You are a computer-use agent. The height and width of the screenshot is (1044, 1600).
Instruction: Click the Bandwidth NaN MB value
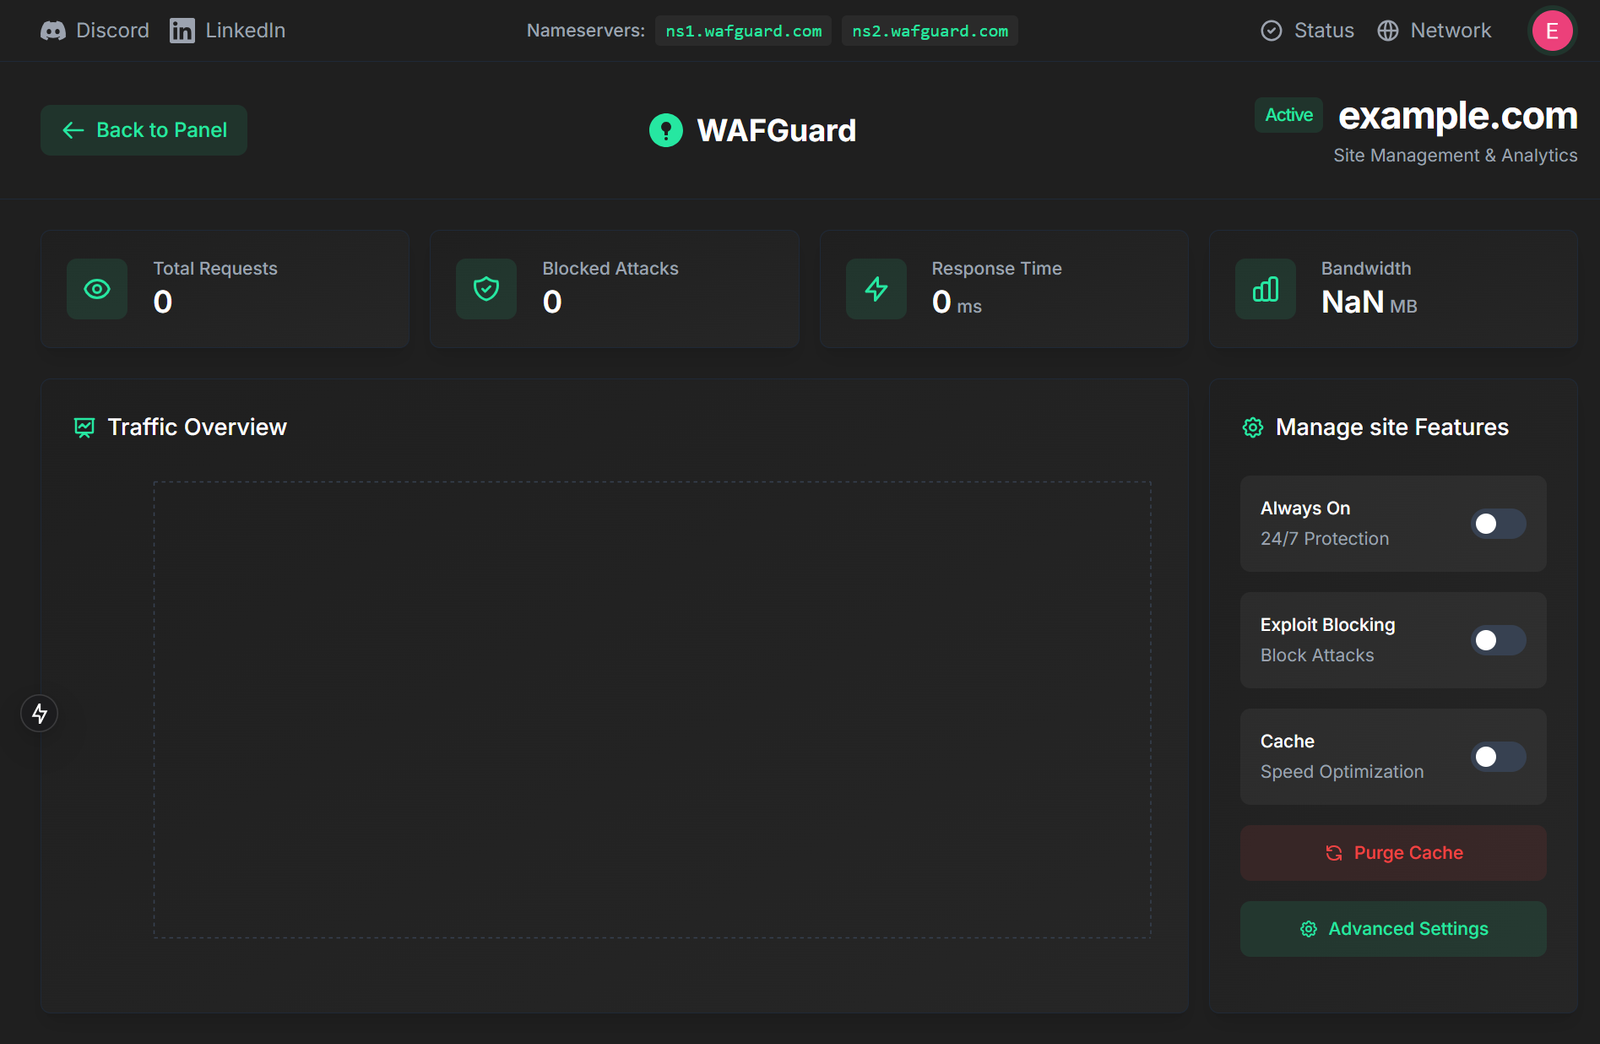(x=1369, y=302)
